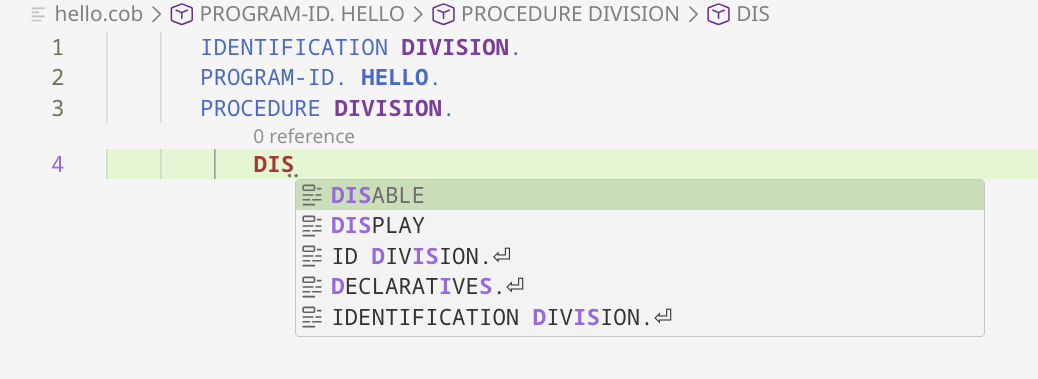Choose the DISPLAY autocomplete suggestion

coord(639,226)
